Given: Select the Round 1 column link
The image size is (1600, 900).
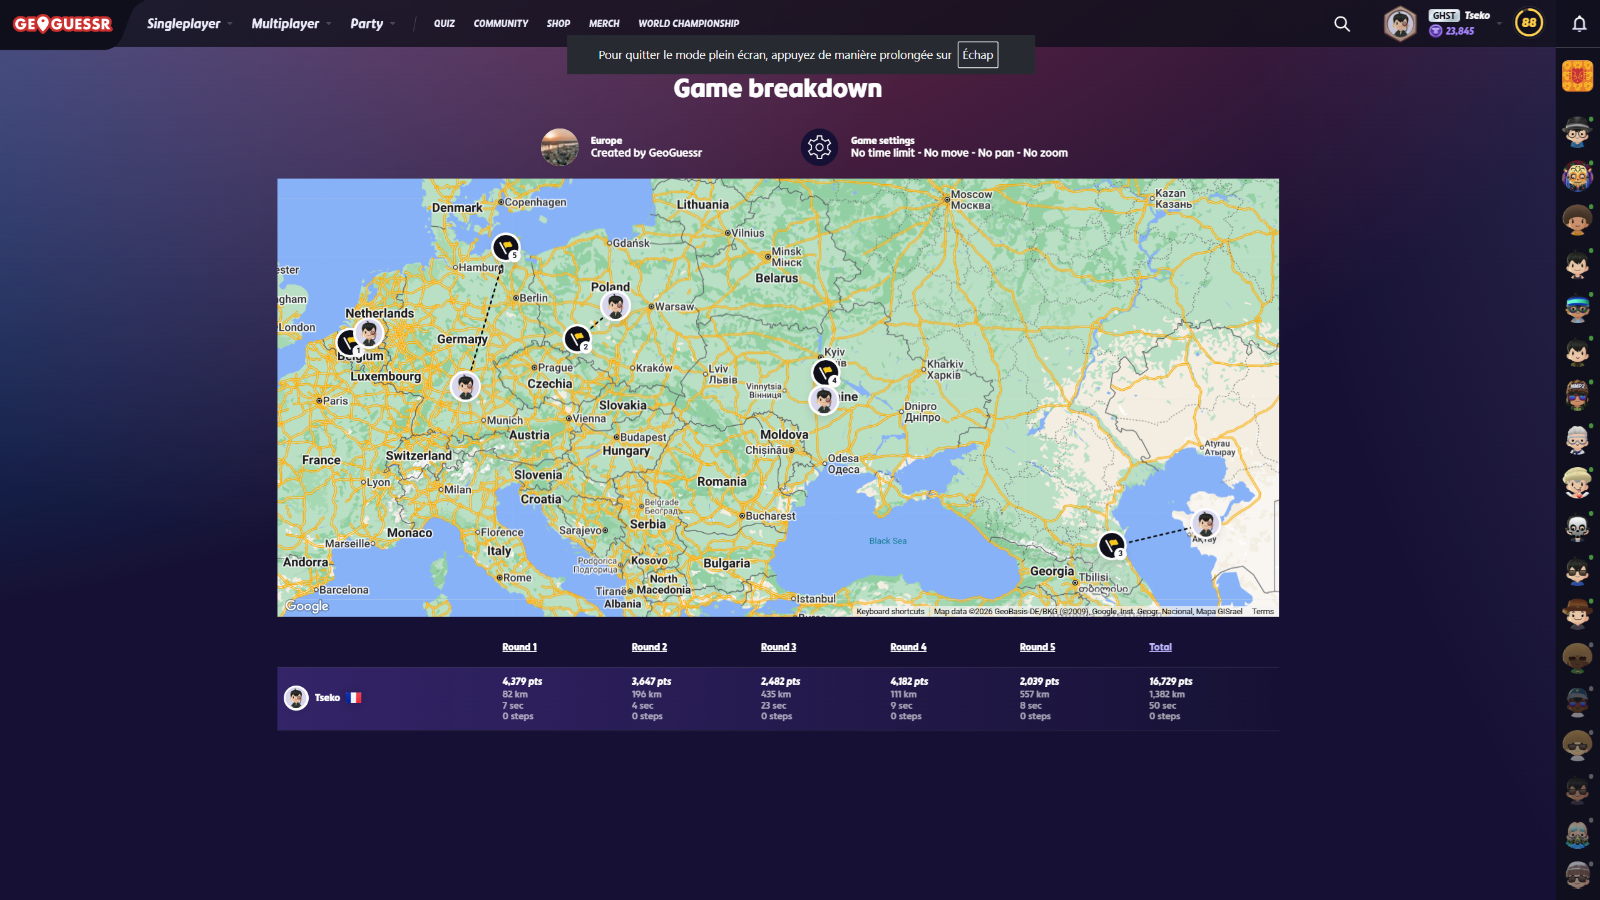Looking at the screenshot, I should tap(519, 647).
